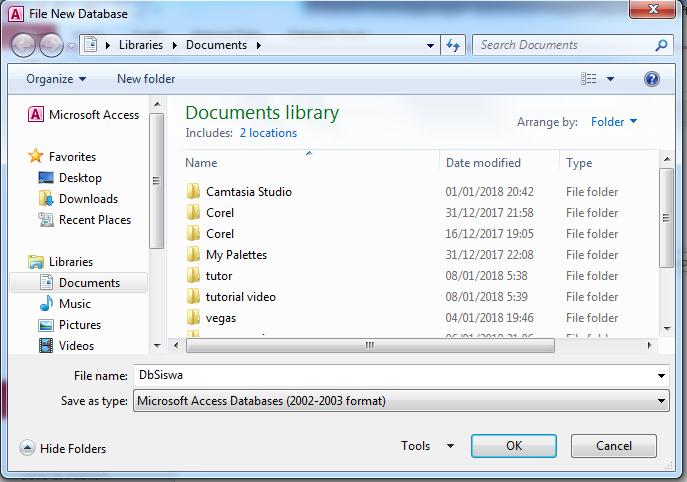Image resolution: width=687 pixels, height=482 pixels.
Task: Click the navigation pane scroll up arrow
Action: pyautogui.click(x=157, y=105)
